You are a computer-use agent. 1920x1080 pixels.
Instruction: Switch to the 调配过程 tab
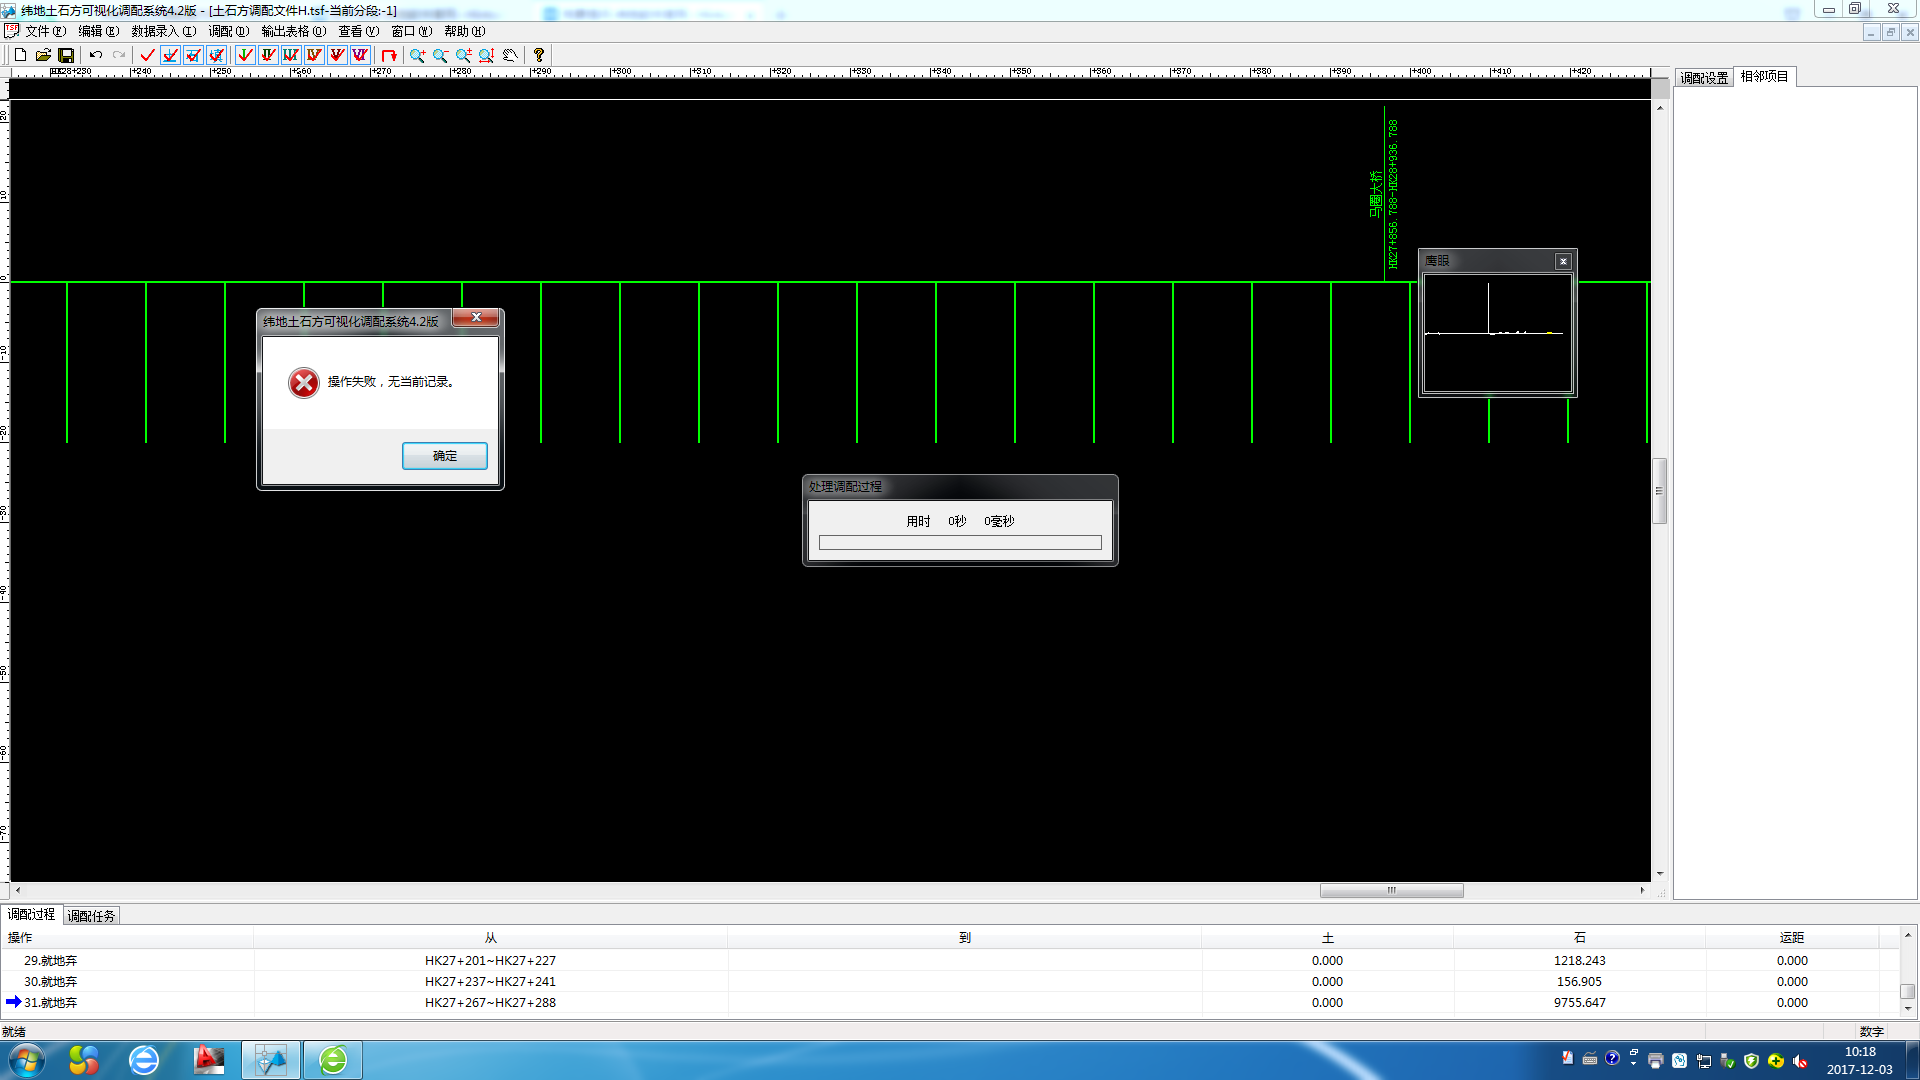32,914
